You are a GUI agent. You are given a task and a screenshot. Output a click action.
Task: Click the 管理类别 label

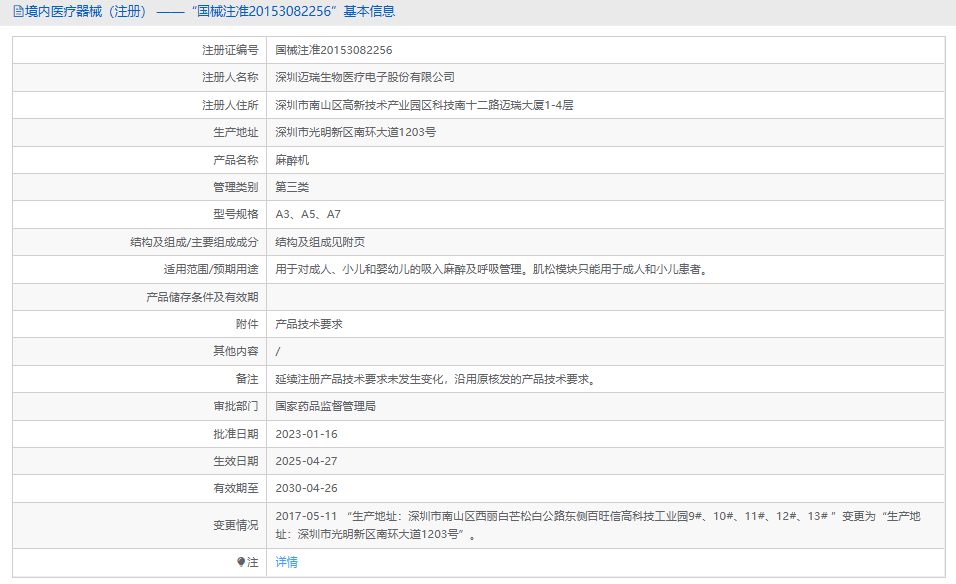tap(236, 187)
